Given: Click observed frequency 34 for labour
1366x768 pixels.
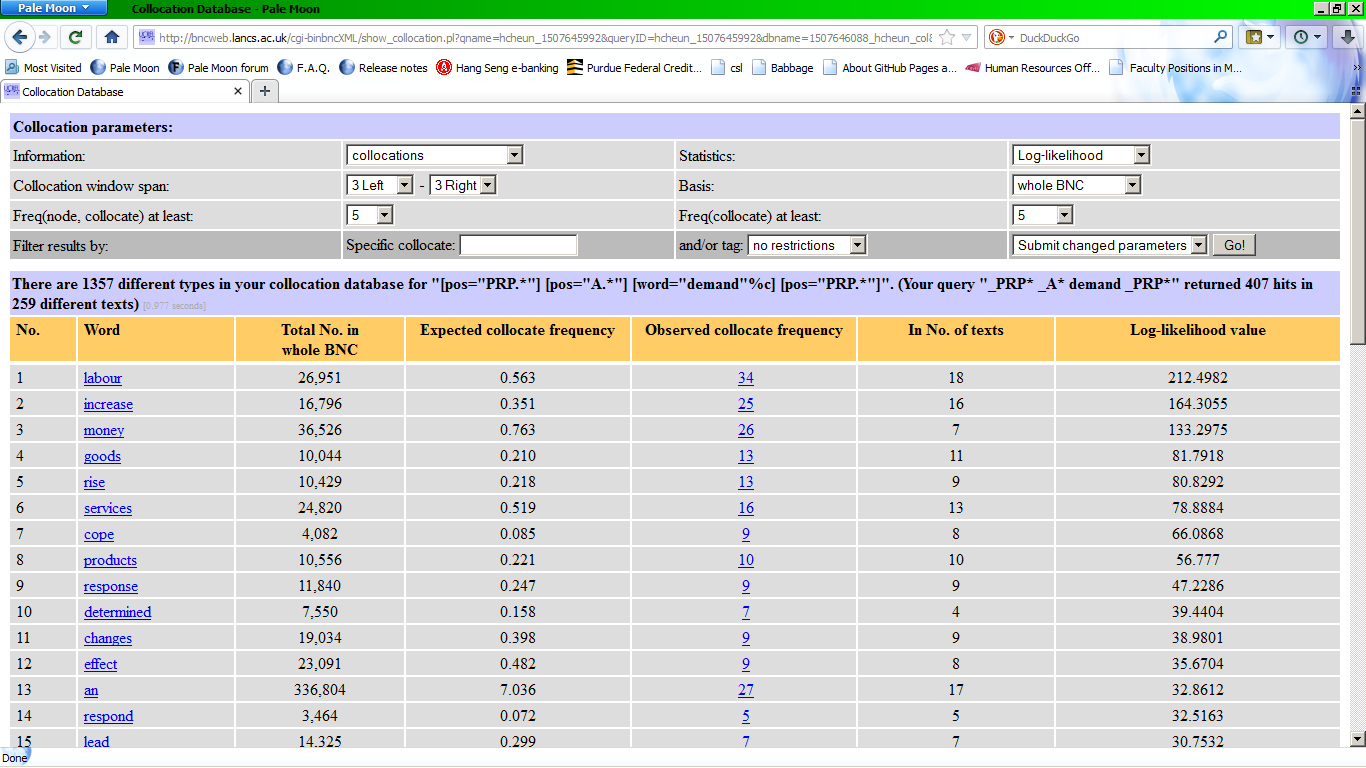Looking at the screenshot, I should pyautogui.click(x=746, y=378).
